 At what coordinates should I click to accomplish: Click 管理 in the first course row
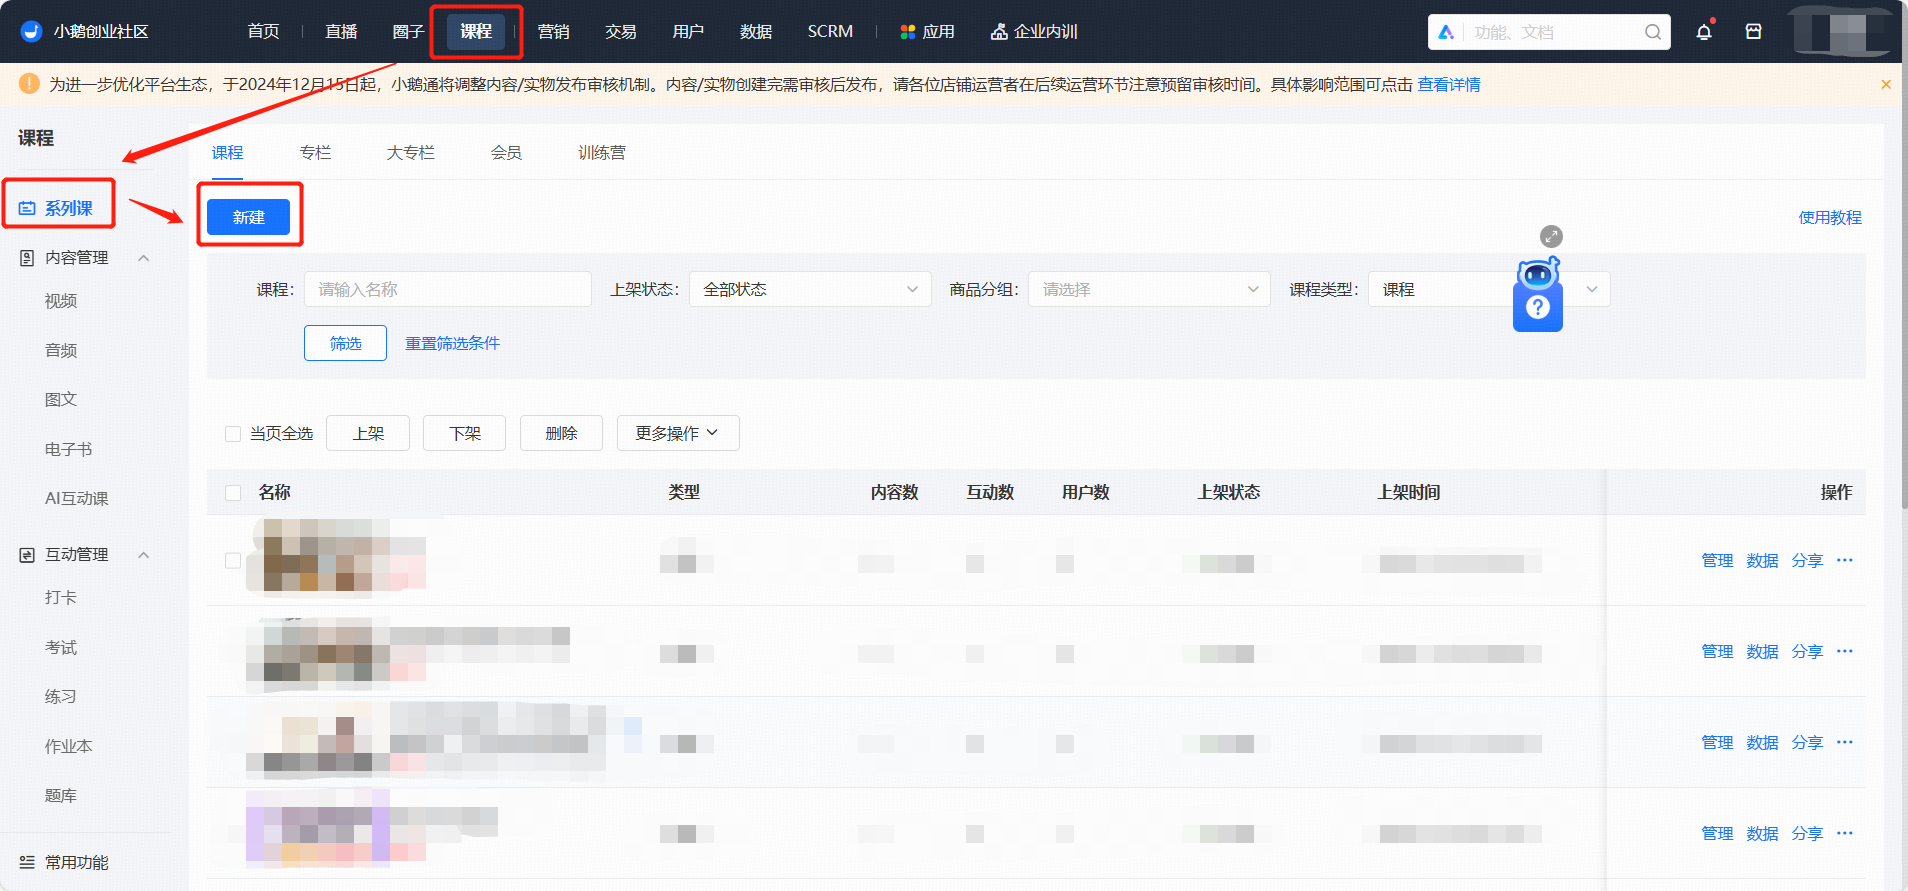click(x=1717, y=560)
